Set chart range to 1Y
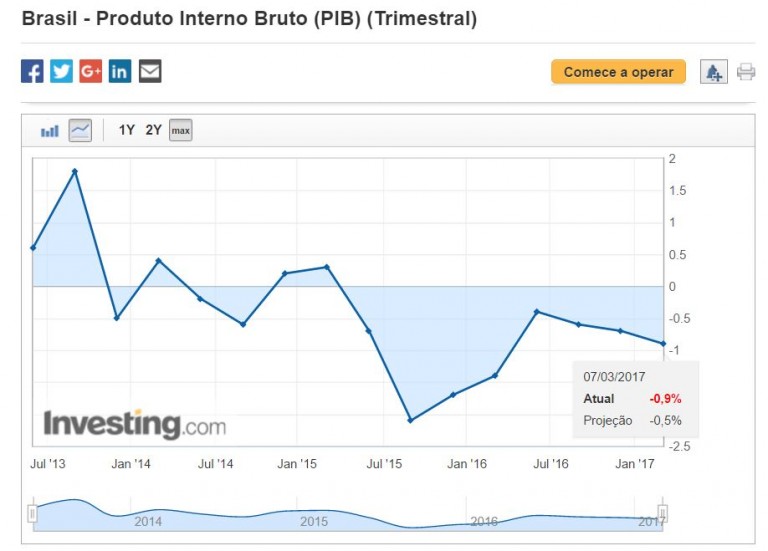 (x=127, y=130)
